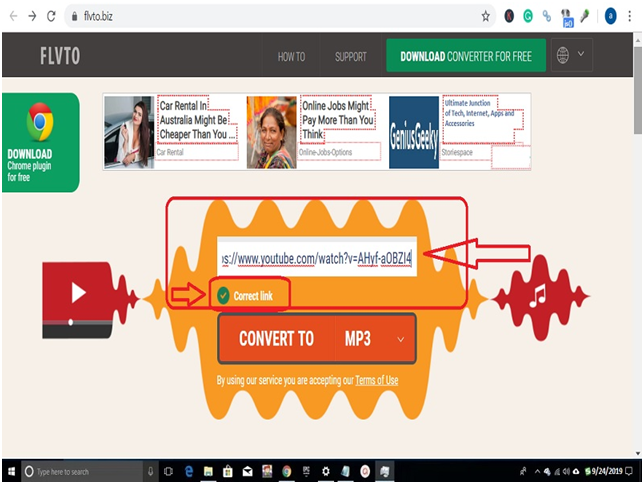Click the Car Rental ad woman thumbnail
Image resolution: width=644 pixels, height=484 pixels.
point(129,132)
